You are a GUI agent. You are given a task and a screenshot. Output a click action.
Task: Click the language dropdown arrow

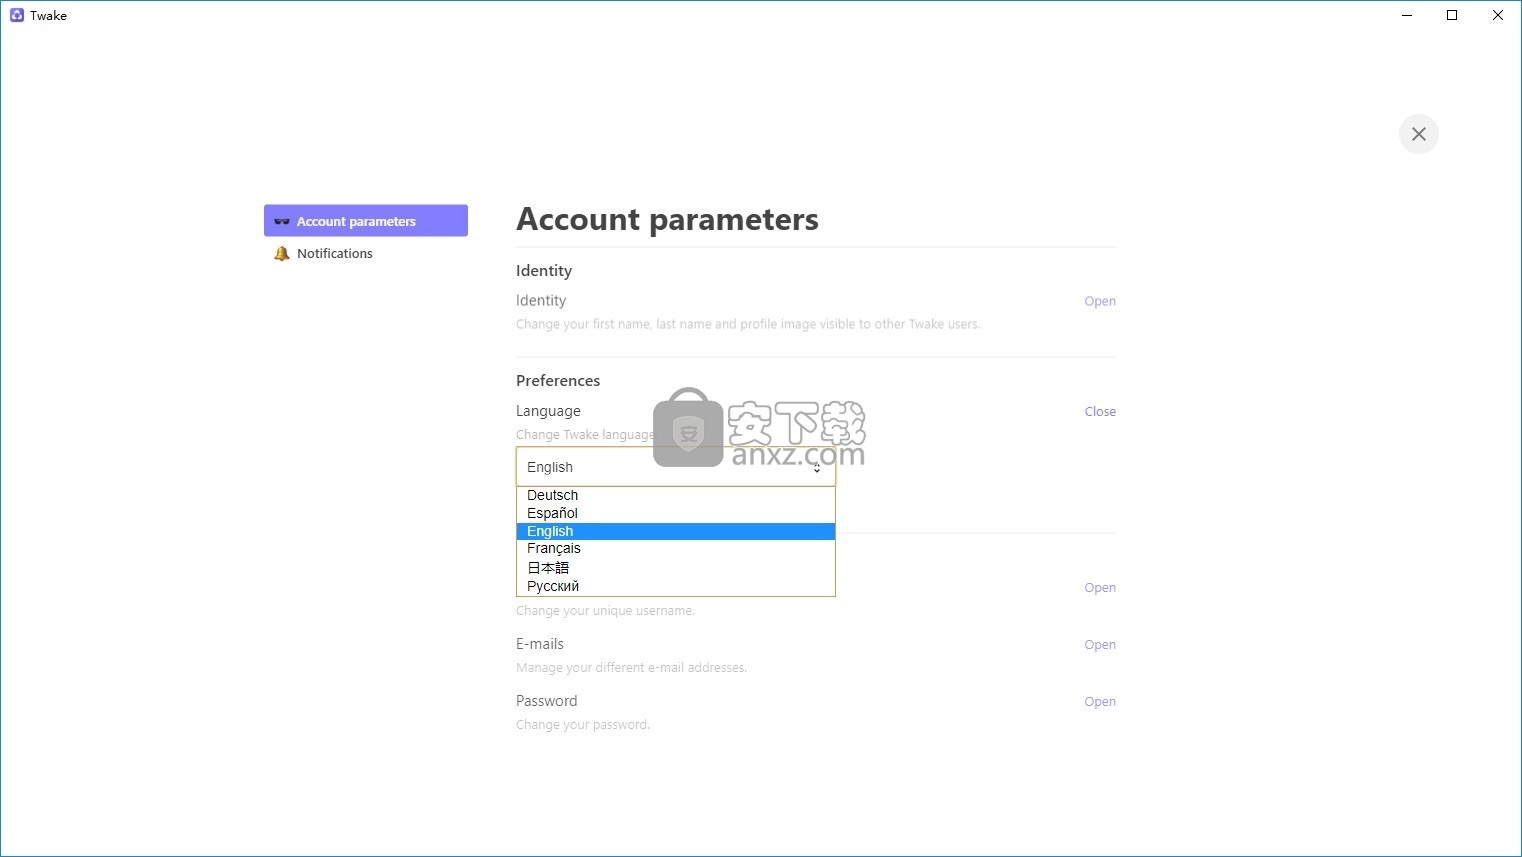coord(817,468)
